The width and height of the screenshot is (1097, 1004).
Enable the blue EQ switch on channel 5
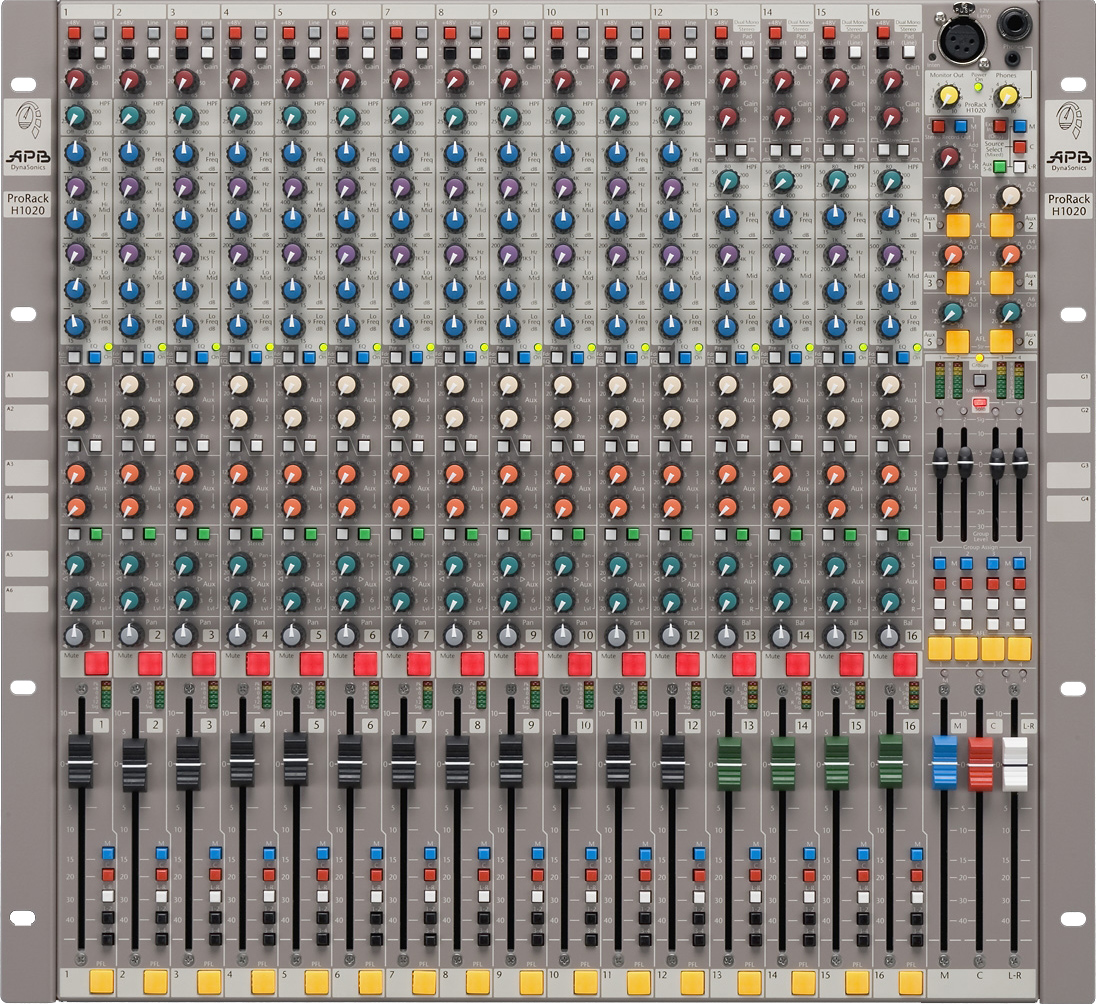[309, 356]
